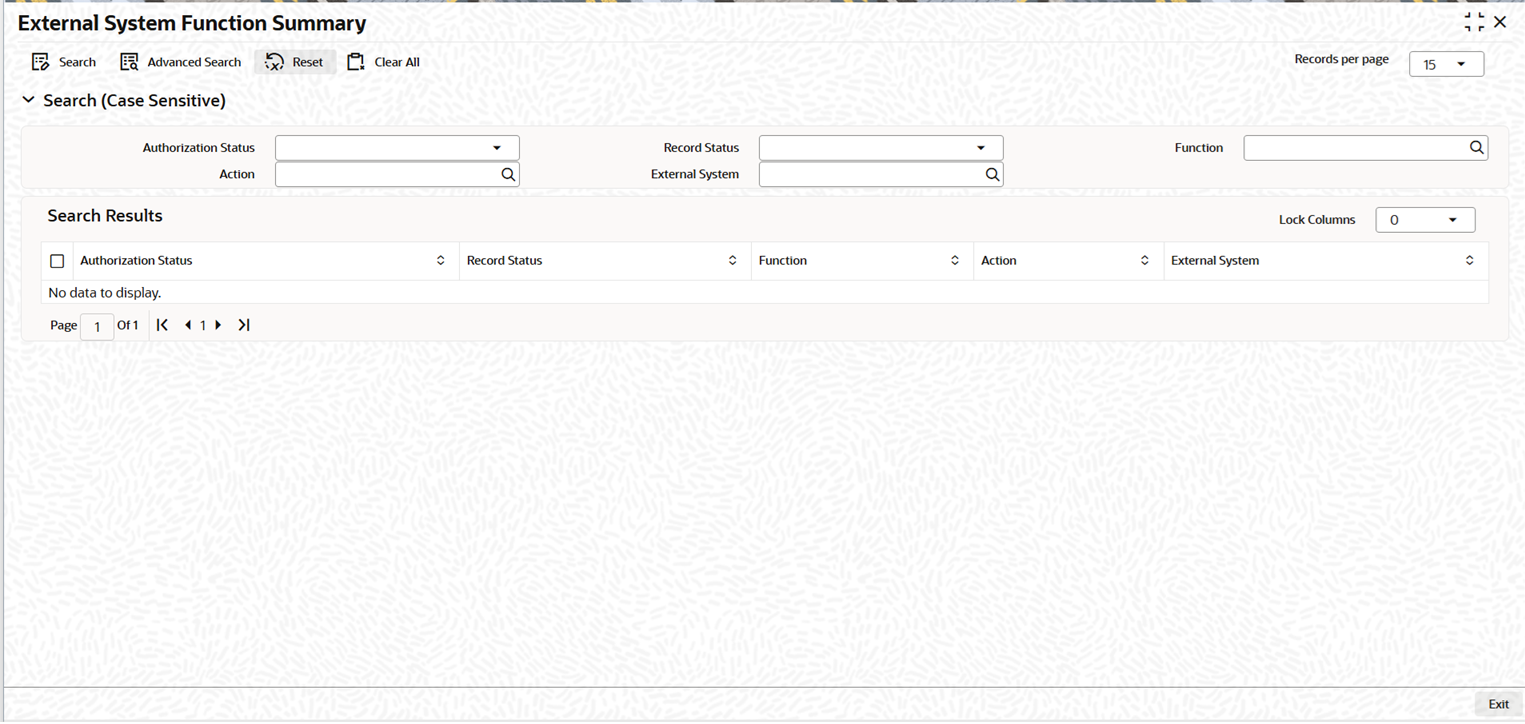Open Advanced Search

pyautogui.click(x=180, y=62)
